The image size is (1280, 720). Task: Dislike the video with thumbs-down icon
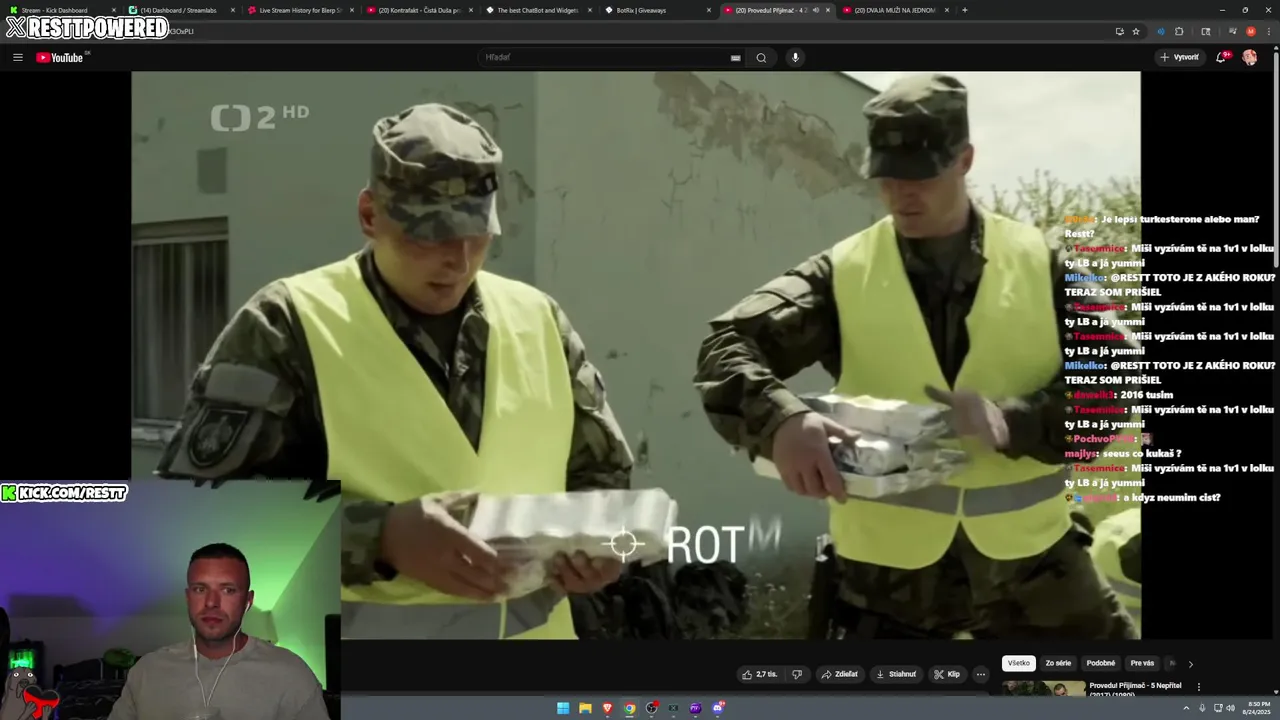797,674
